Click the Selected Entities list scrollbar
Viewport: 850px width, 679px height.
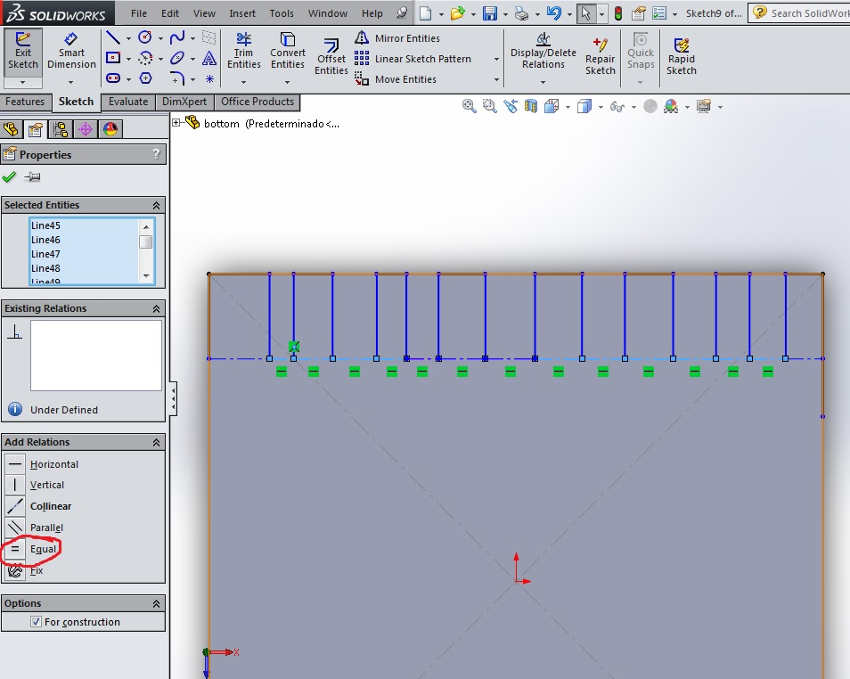[145, 251]
